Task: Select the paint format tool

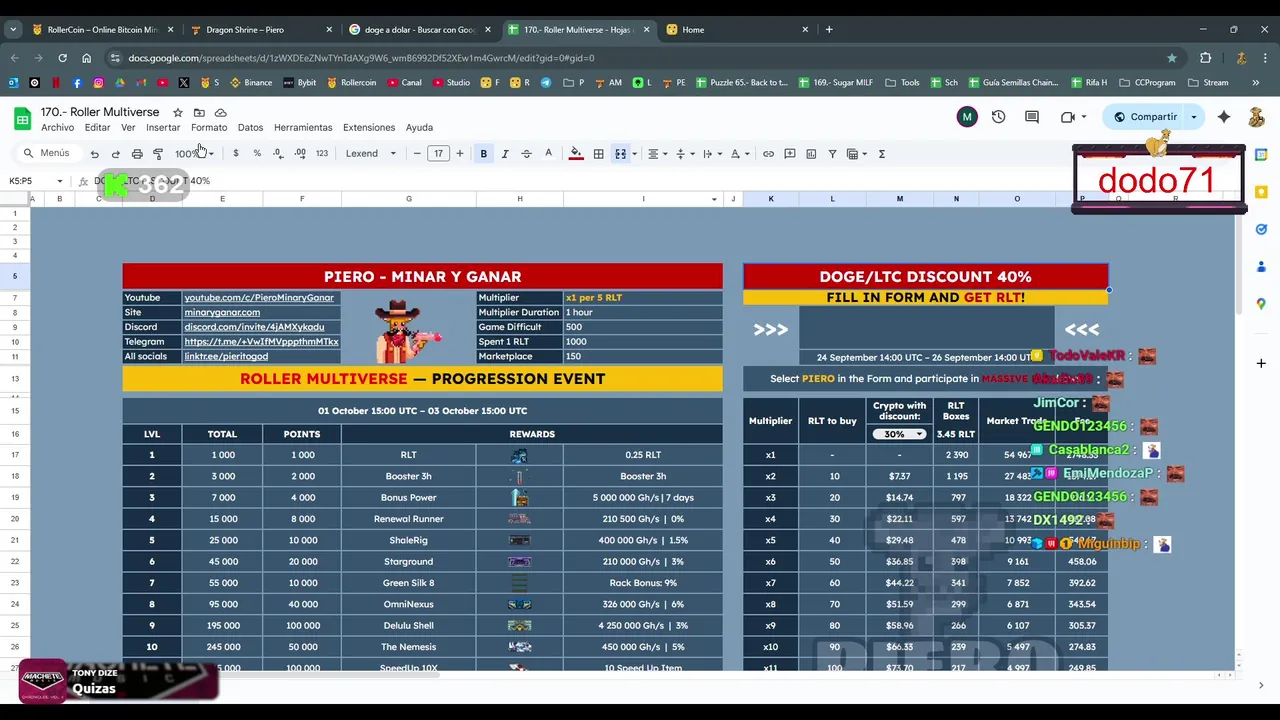Action: click(158, 154)
